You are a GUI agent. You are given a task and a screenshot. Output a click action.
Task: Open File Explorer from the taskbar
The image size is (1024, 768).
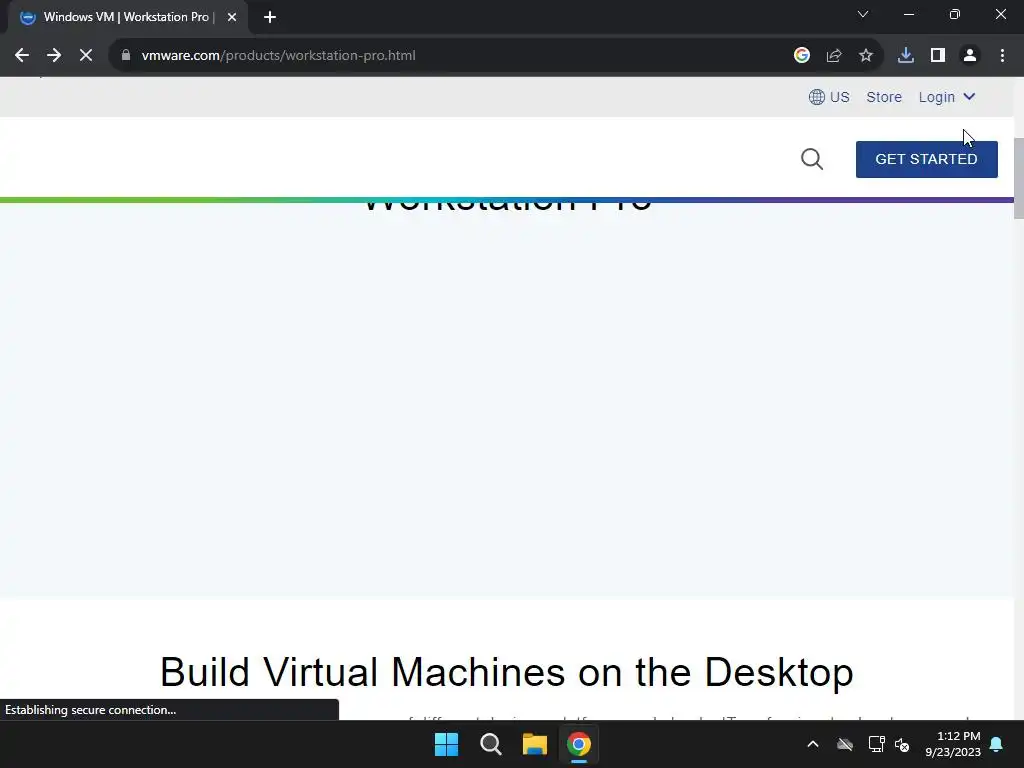coord(535,744)
